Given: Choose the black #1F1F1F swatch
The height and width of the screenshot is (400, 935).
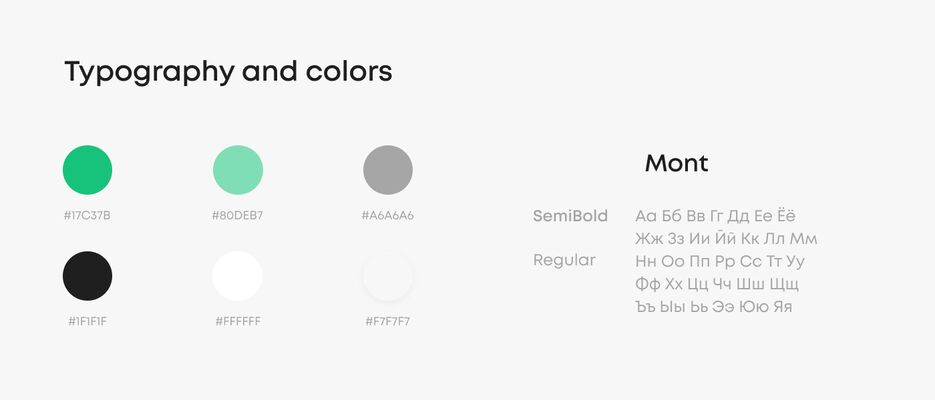Looking at the screenshot, I should pos(87,276).
